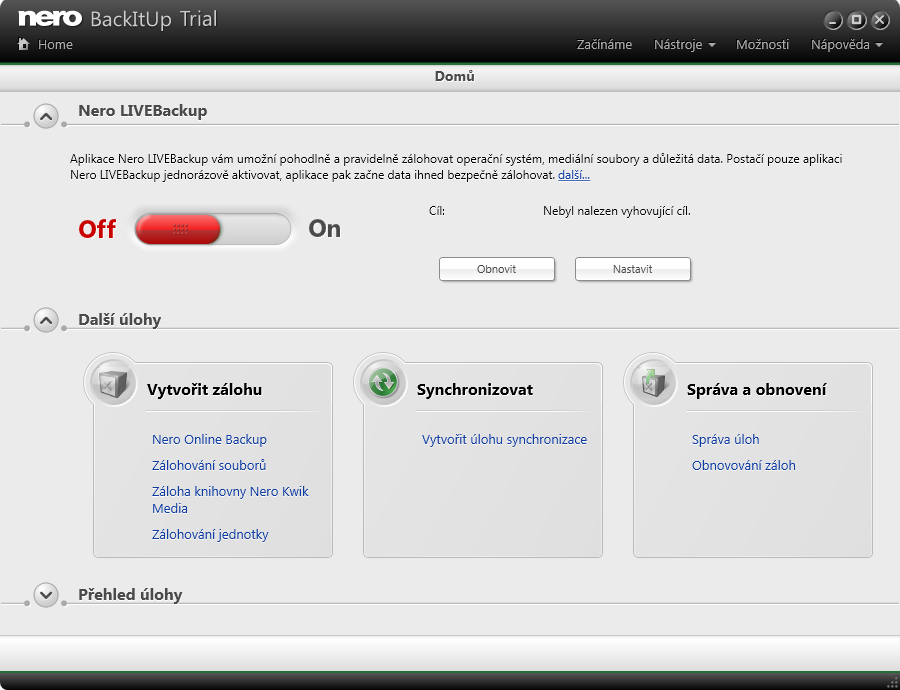Open the Možnosti menu item
The height and width of the screenshot is (690, 900).
(762, 45)
